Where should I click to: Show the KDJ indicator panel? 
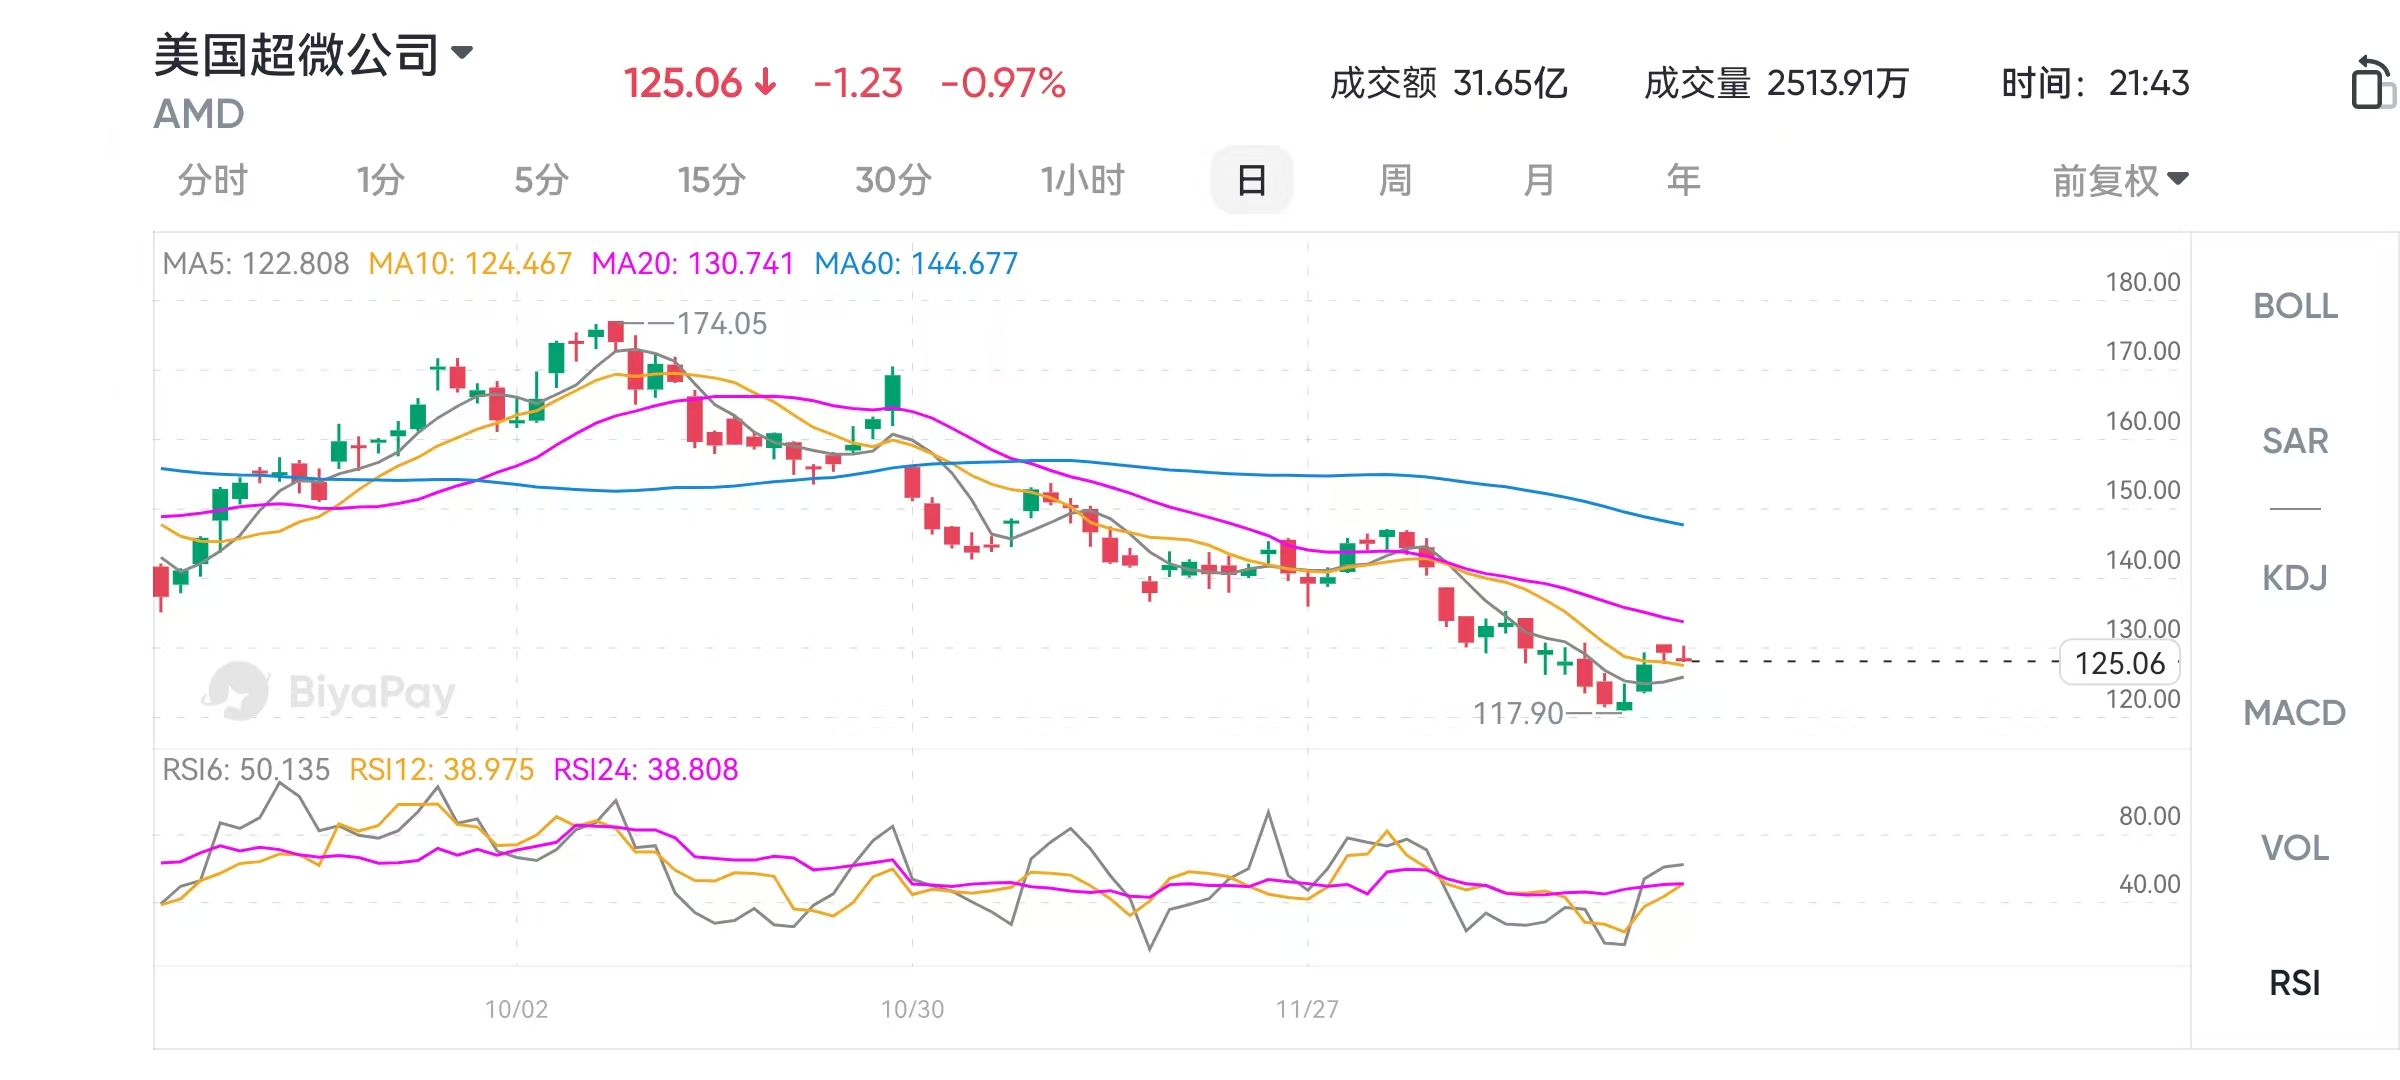tap(2295, 578)
